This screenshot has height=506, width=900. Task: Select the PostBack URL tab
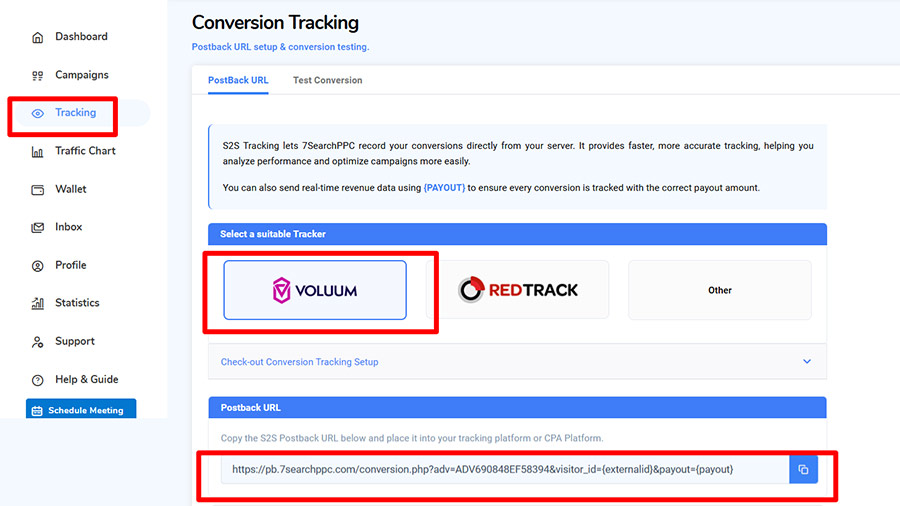pyautogui.click(x=238, y=80)
